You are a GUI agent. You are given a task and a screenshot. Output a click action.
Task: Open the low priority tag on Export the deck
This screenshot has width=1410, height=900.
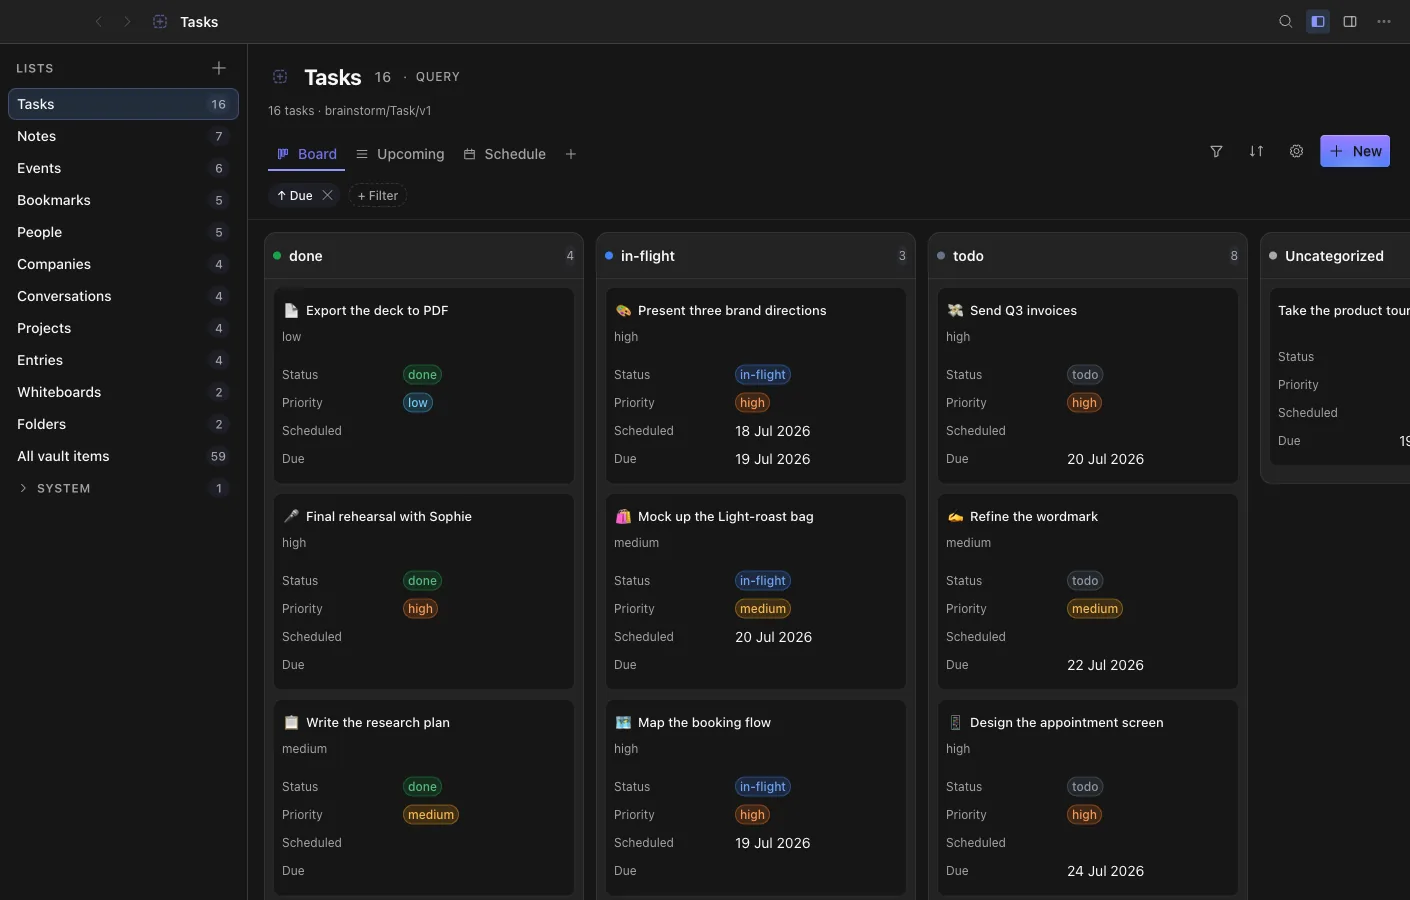(x=418, y=403)
